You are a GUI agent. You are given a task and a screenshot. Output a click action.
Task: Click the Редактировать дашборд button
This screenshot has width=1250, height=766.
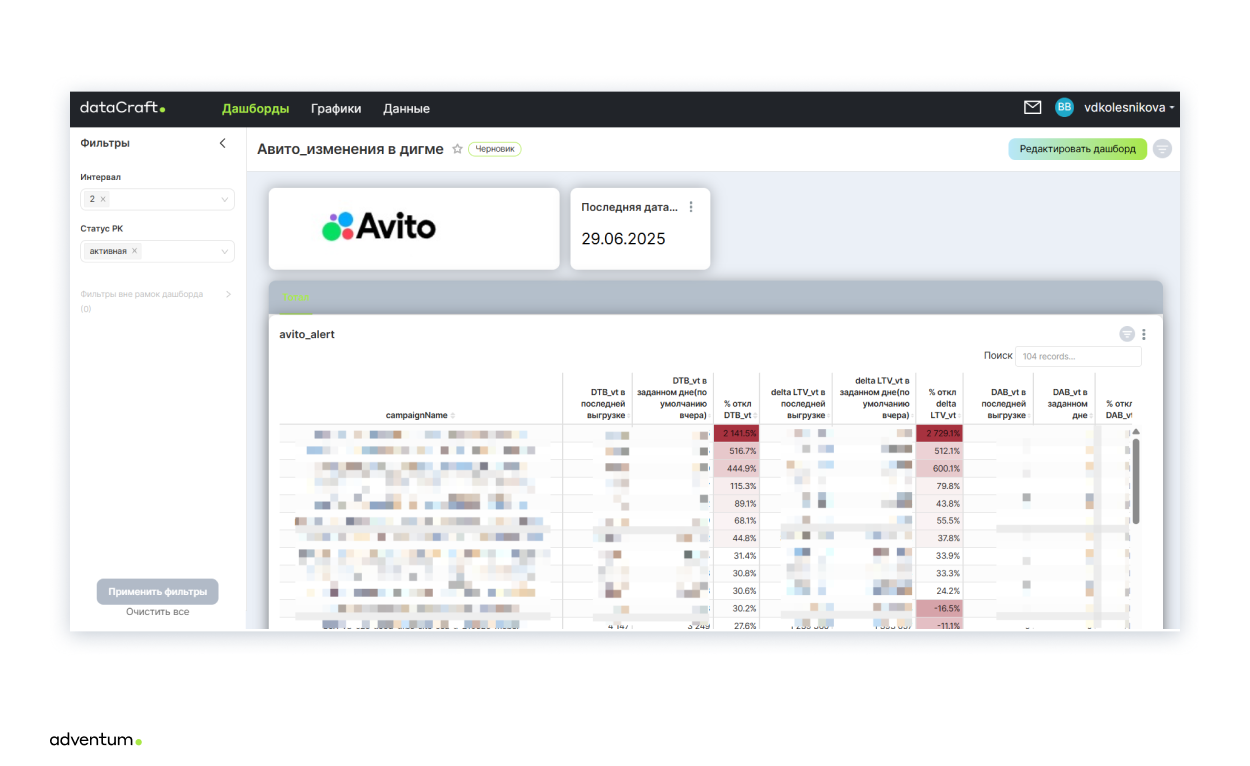tap(1077, 149)
